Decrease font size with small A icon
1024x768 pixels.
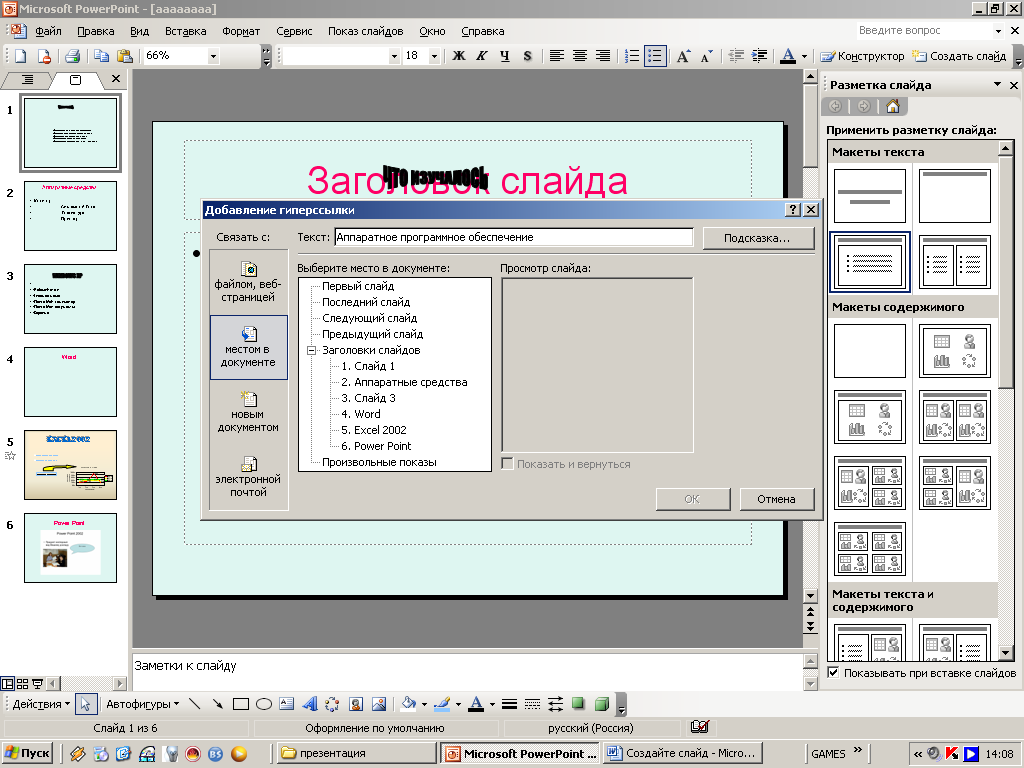[706, 56]
